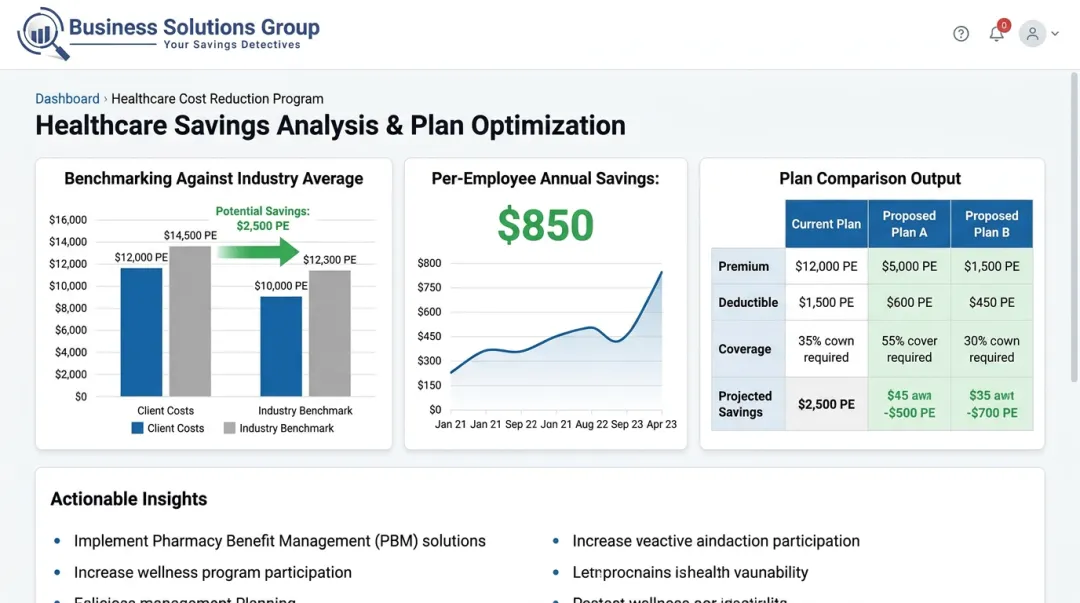Click the Healthcare Cost Reduction Program breadcrumb

point(217,99)
